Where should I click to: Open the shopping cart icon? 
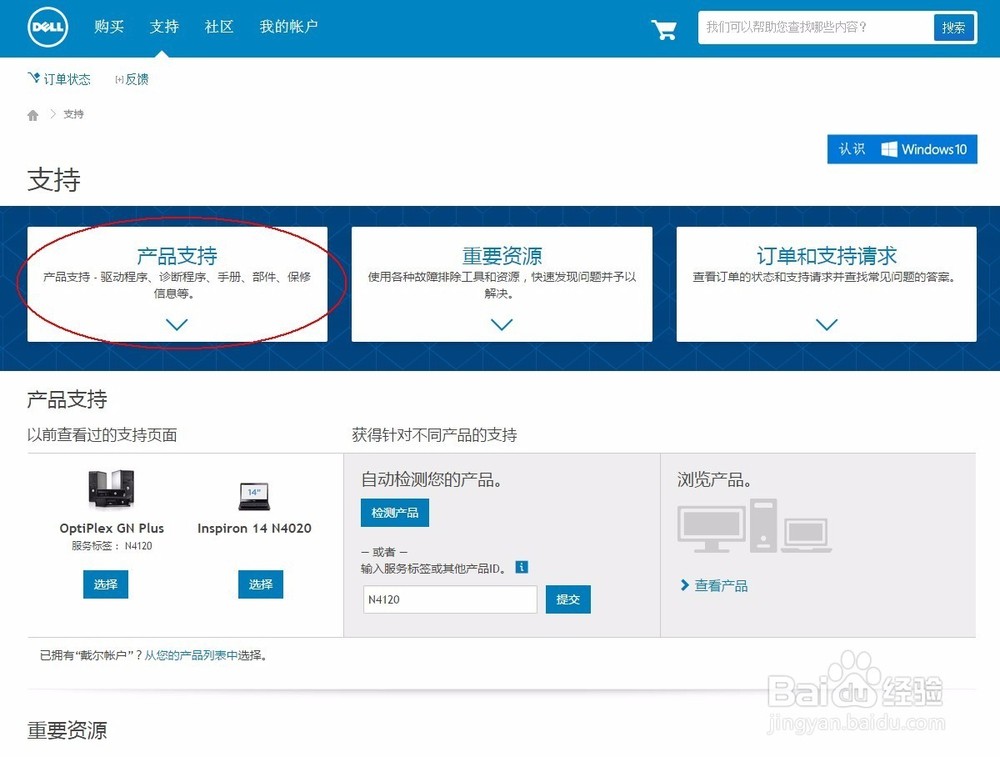point(664,29)
